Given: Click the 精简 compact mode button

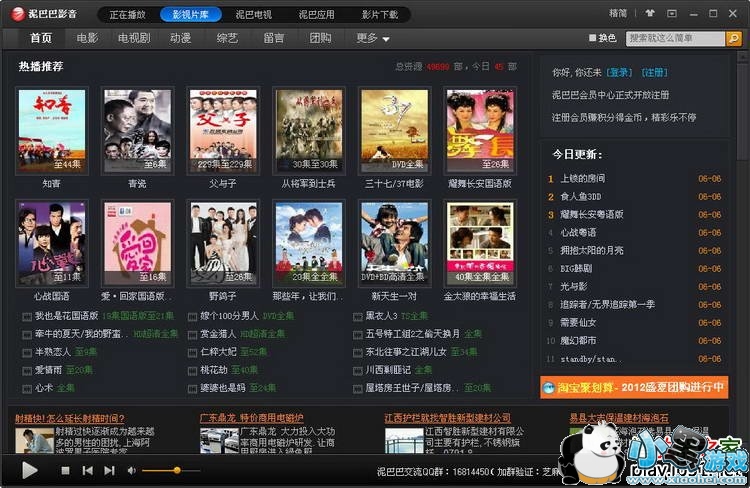Looking at the screenshot, I should coord(618,13).
